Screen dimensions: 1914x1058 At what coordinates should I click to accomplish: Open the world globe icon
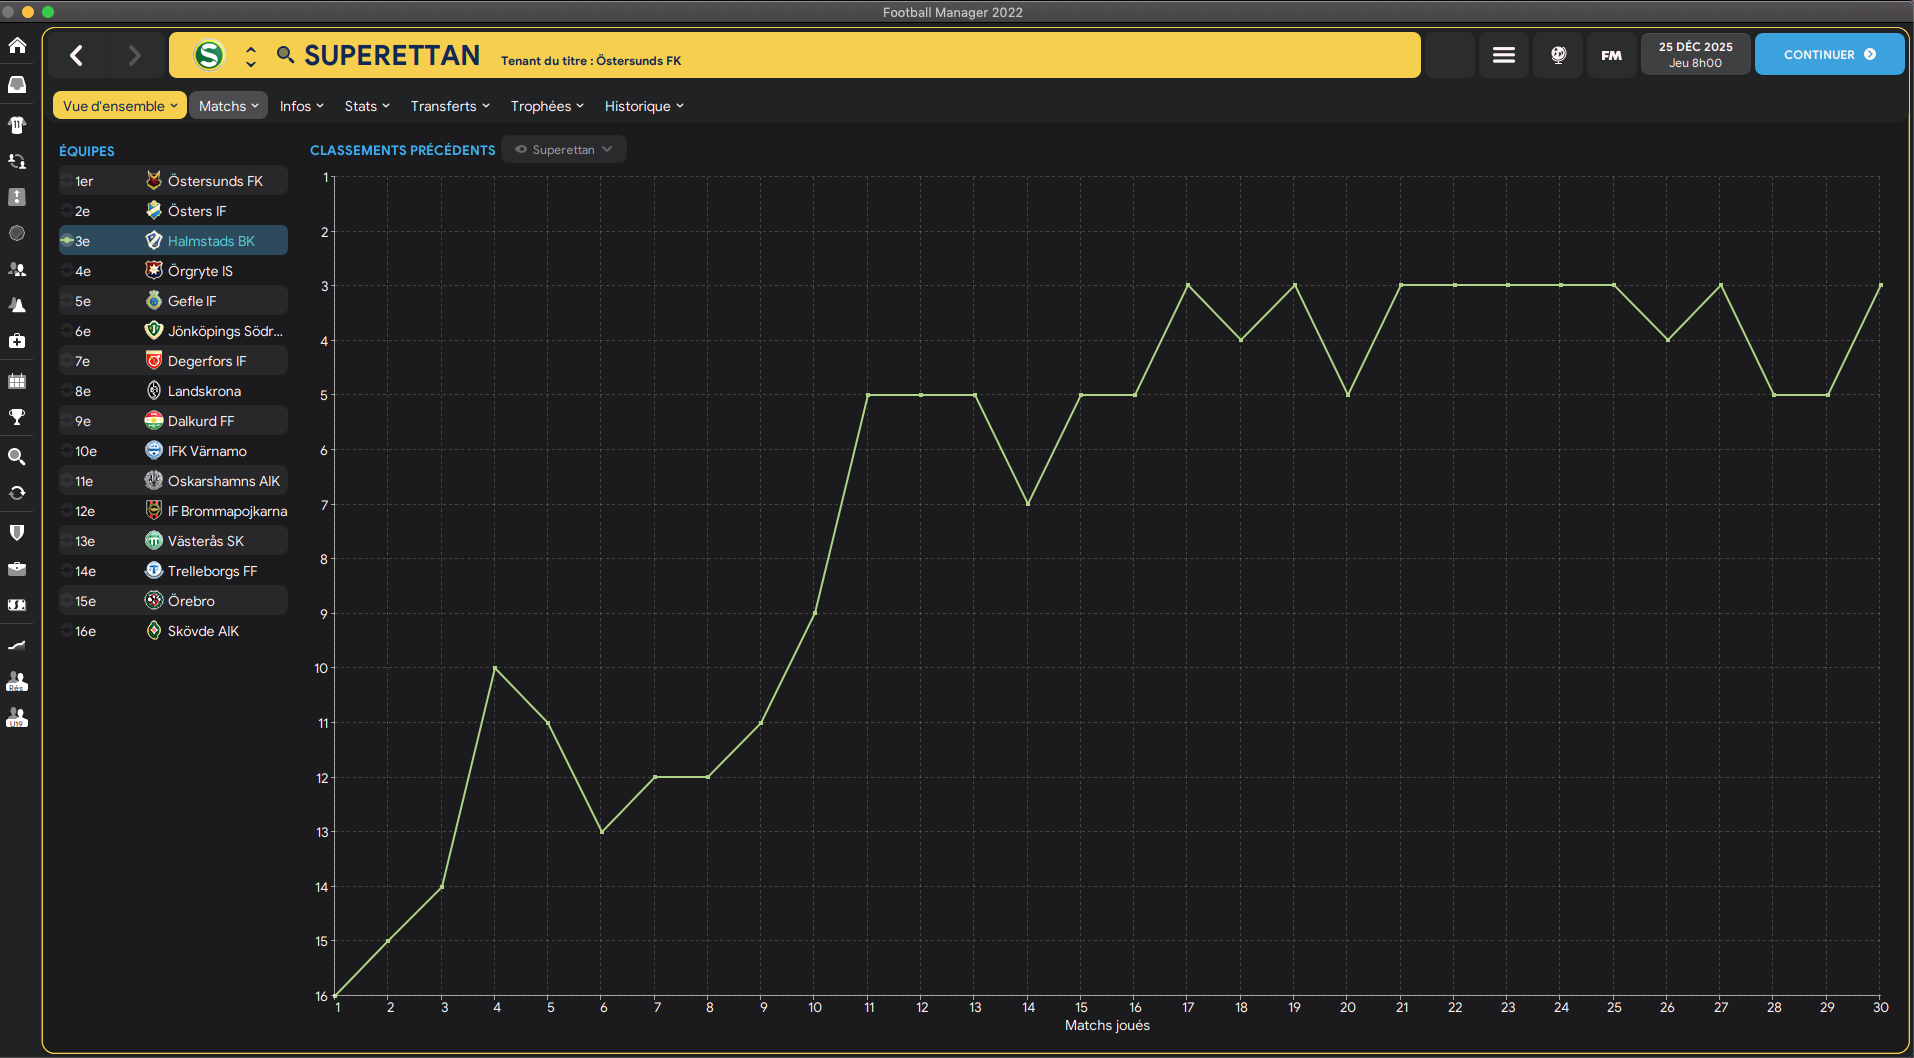[x=1558, y=55]
